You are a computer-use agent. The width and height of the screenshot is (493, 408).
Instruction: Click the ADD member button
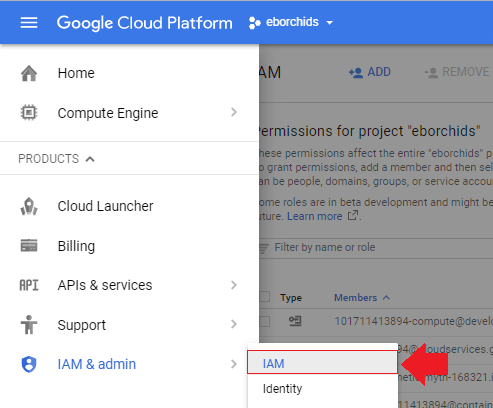click(369, 72)
